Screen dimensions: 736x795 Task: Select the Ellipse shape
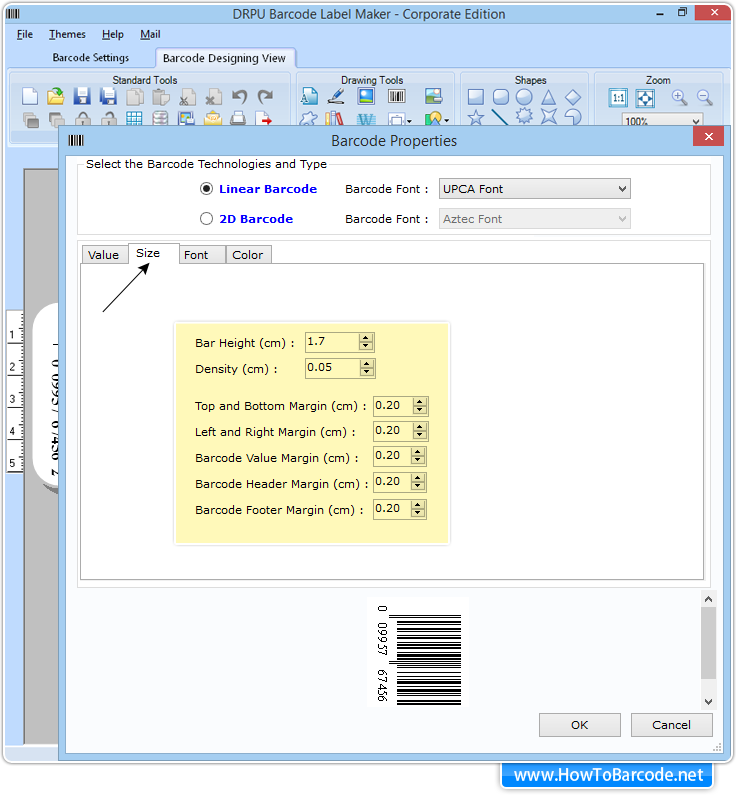point(524,96)
